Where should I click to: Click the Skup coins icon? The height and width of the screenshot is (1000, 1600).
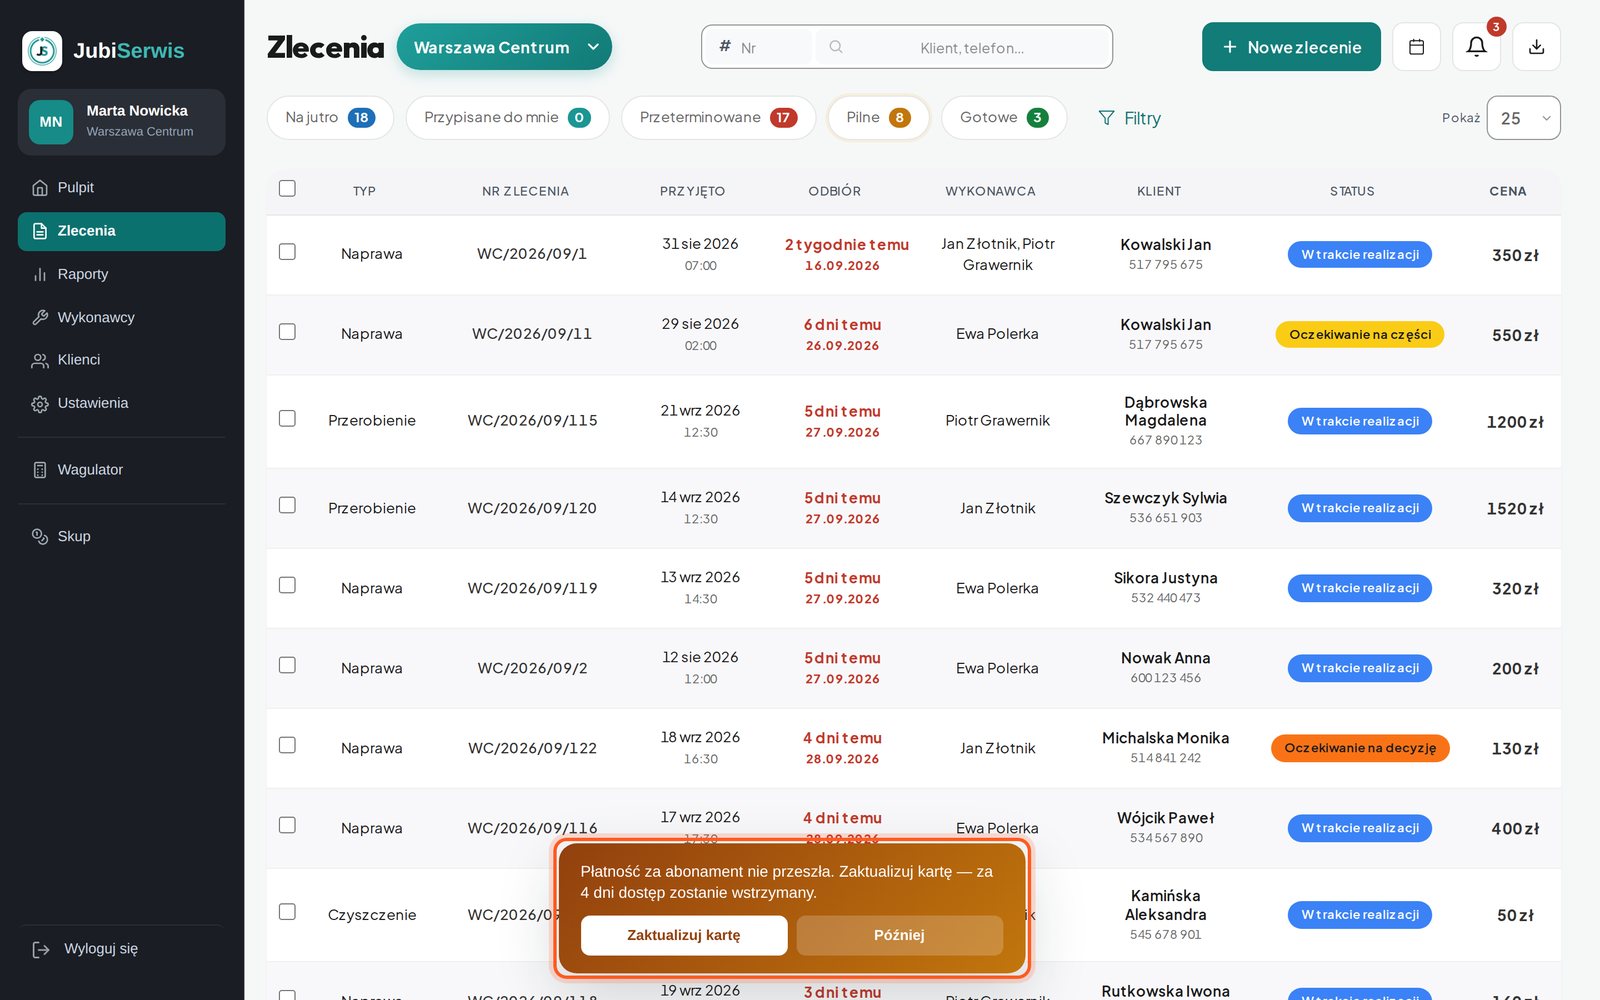(x=40, y=537)
